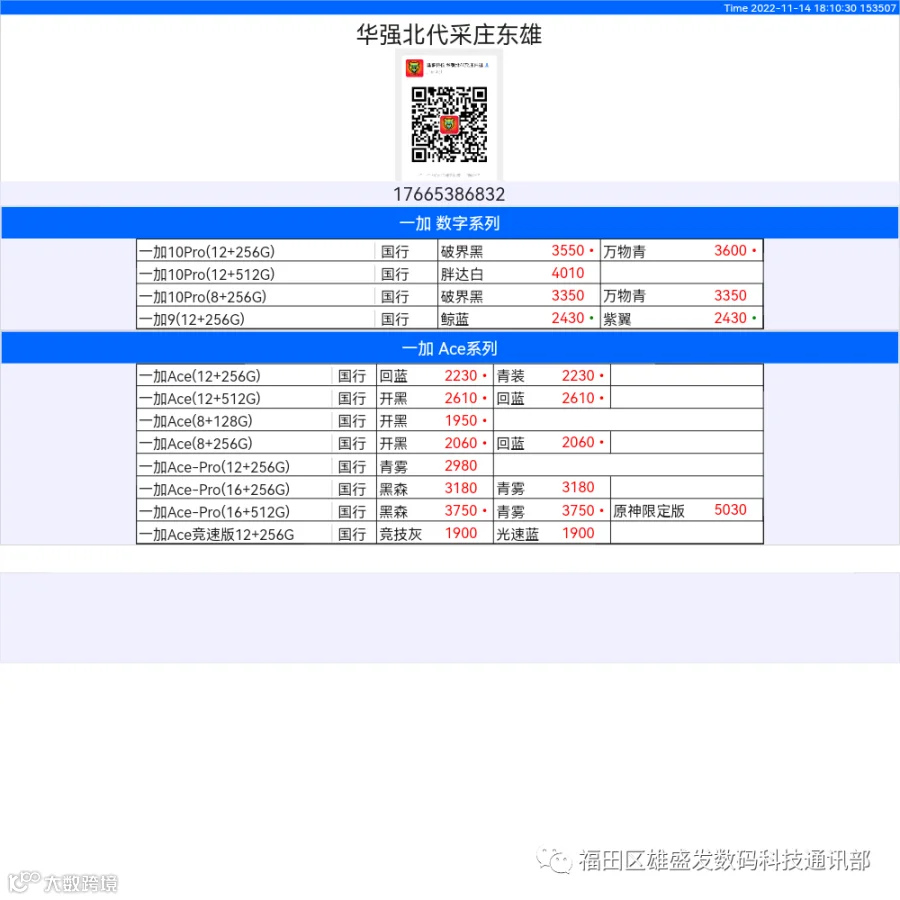Click 开黑 price 2610

tap(461, 397)
